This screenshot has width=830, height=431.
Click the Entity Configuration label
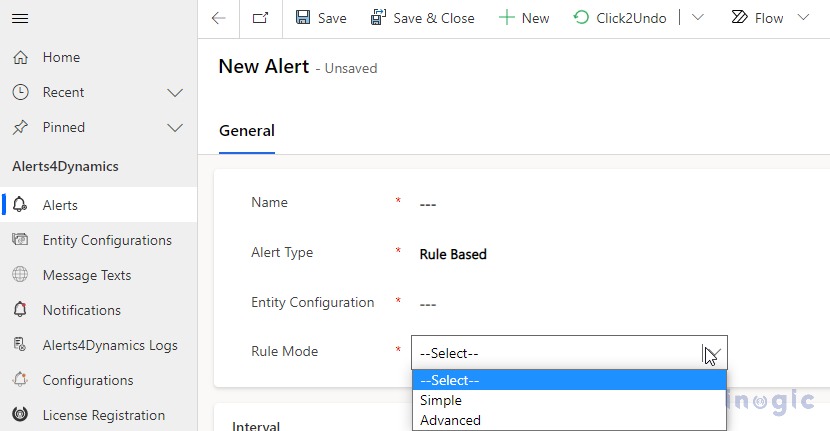(313, 302)
